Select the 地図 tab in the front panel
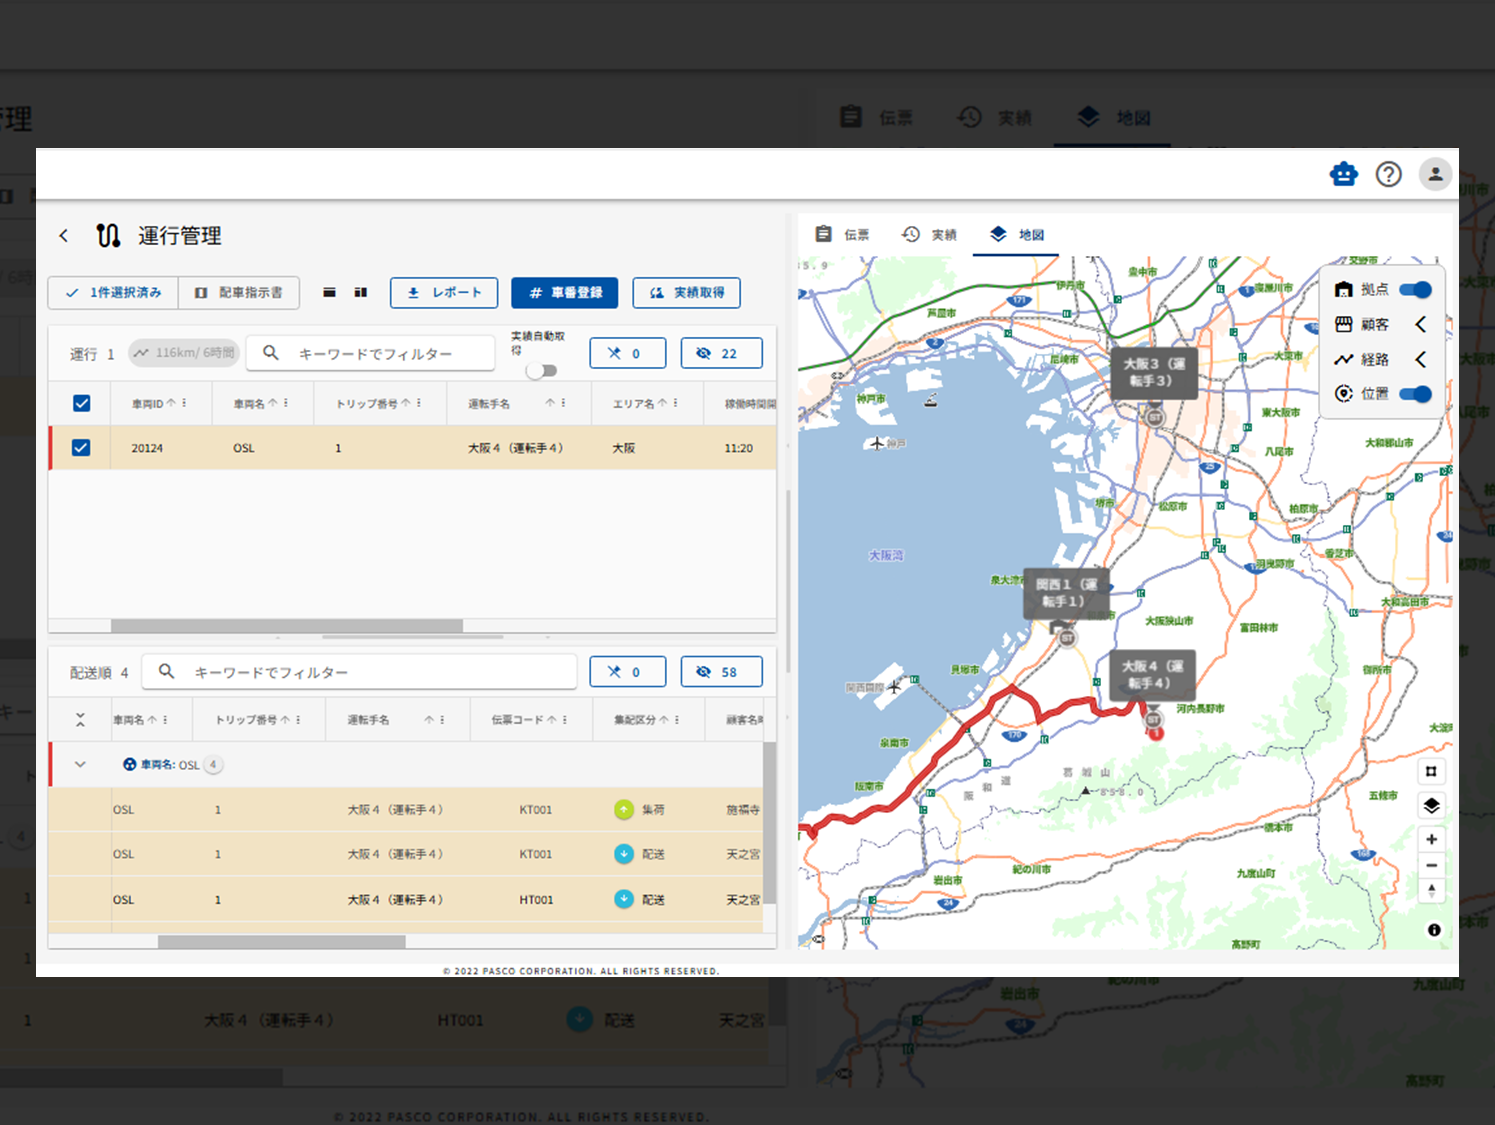This screenshot has height=1125, width=1495. pos(1016,235)
